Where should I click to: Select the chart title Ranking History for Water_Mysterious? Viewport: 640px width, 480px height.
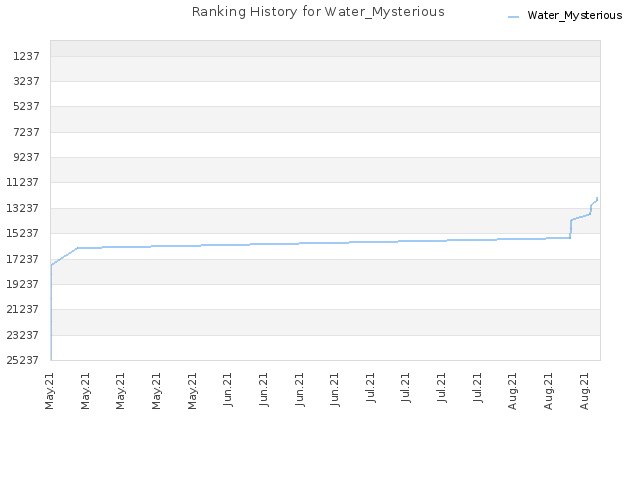(318, 12)
